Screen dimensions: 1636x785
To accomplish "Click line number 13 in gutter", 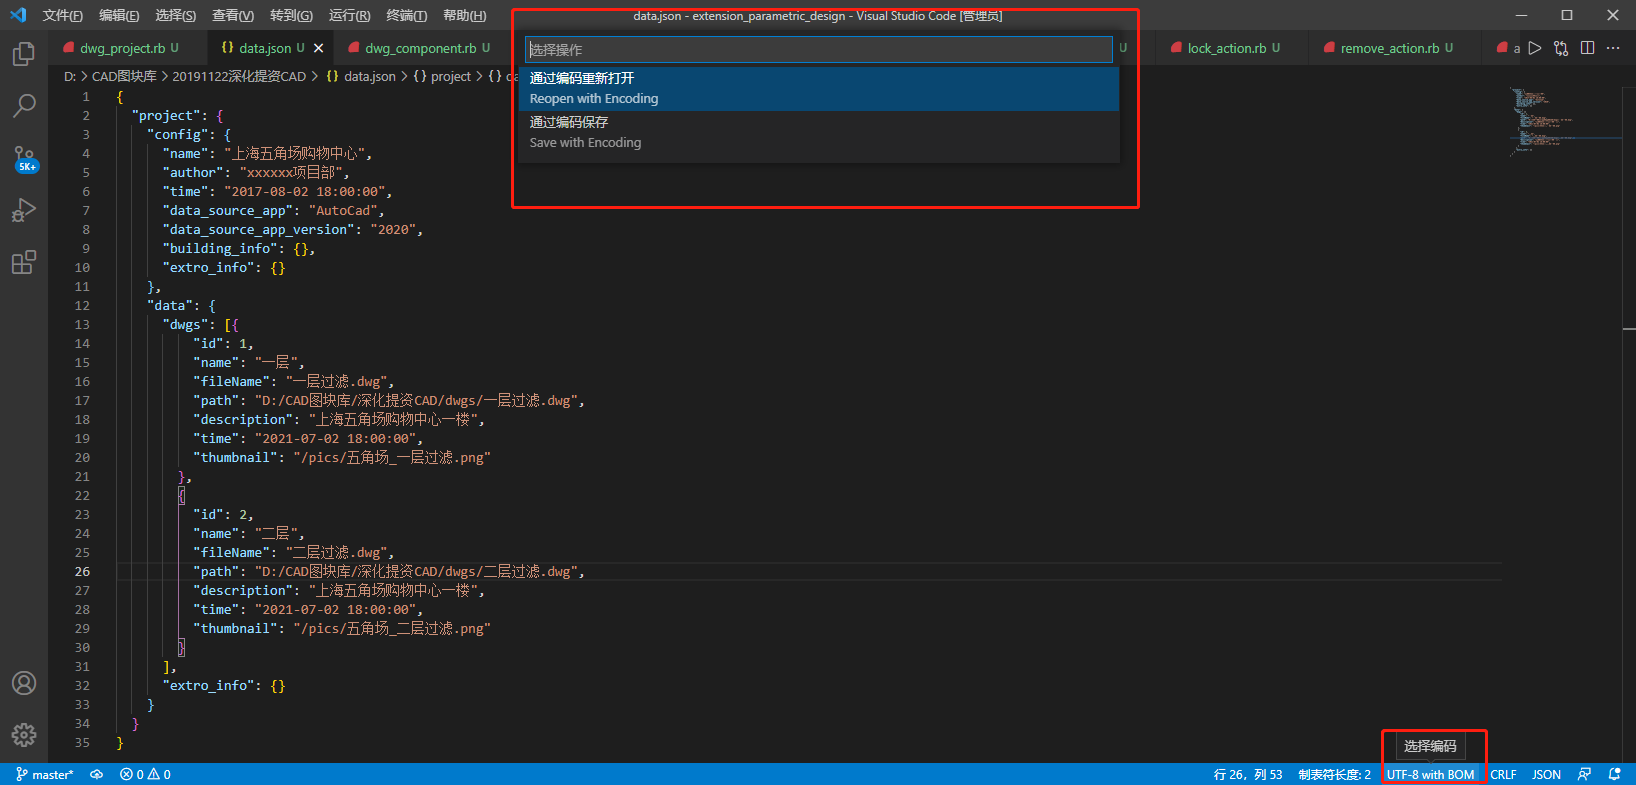I will pyautogui.click(x=82, y=325).
